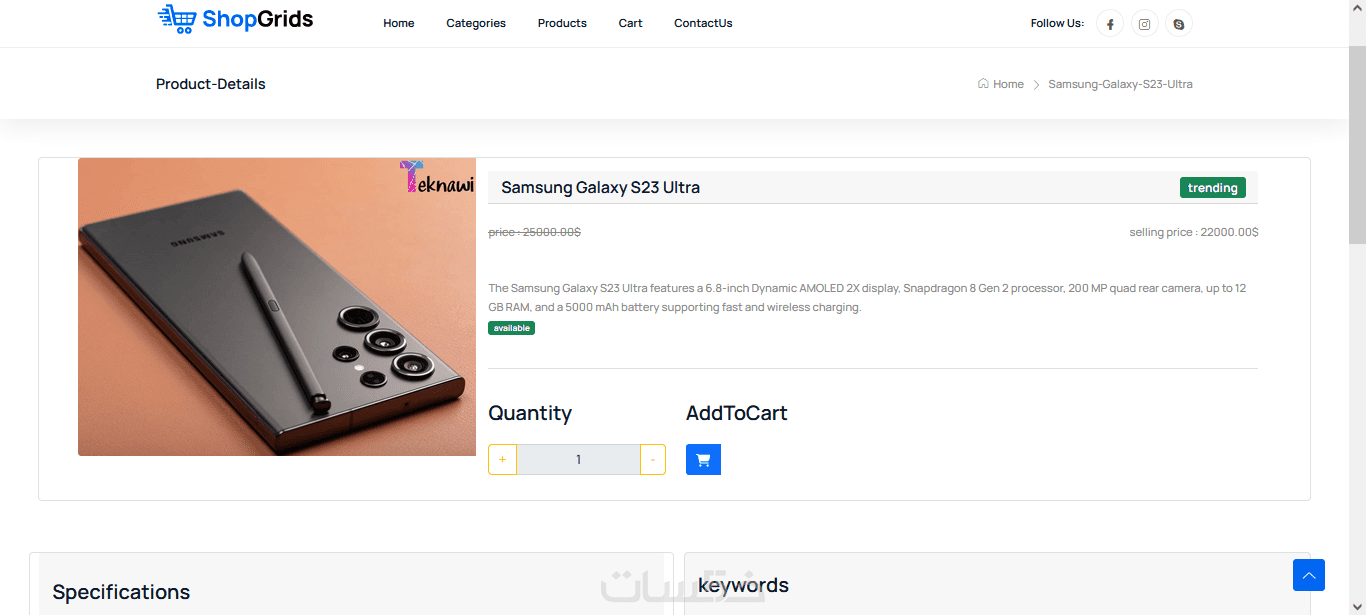Open the Categories menu item
The width and height of the screenshot is (1366, 615).
(476, 23)
